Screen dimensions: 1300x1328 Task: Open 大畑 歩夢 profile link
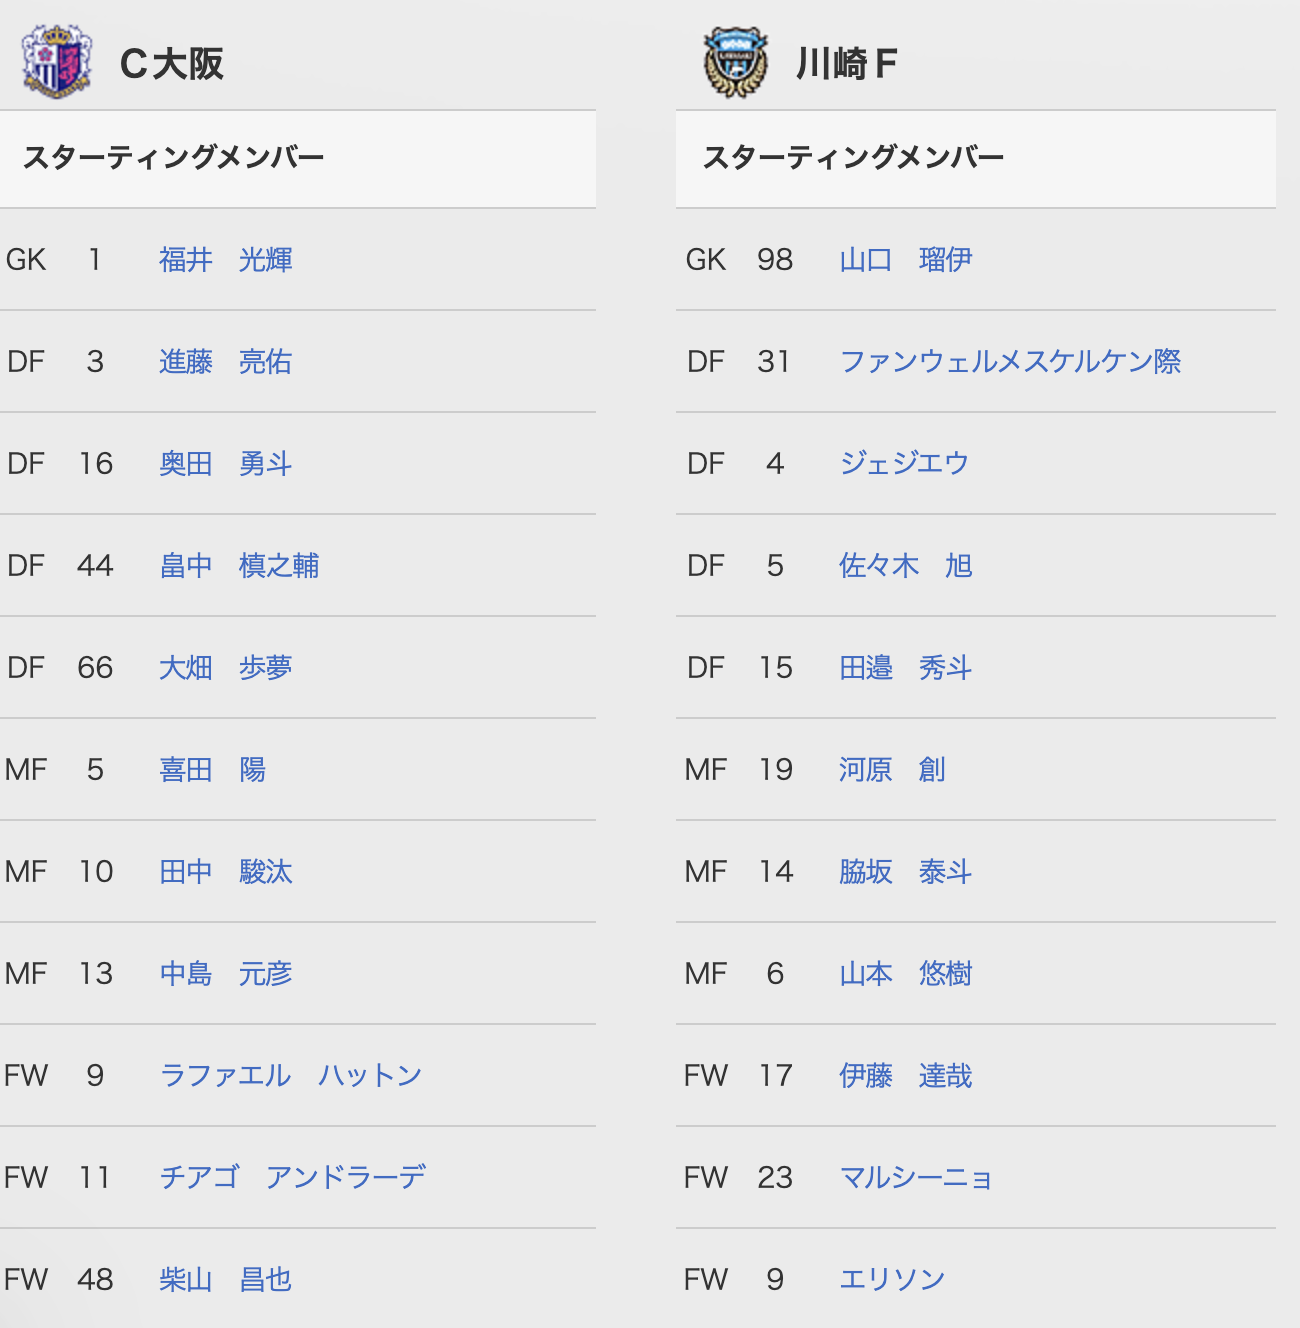[226, 668]
